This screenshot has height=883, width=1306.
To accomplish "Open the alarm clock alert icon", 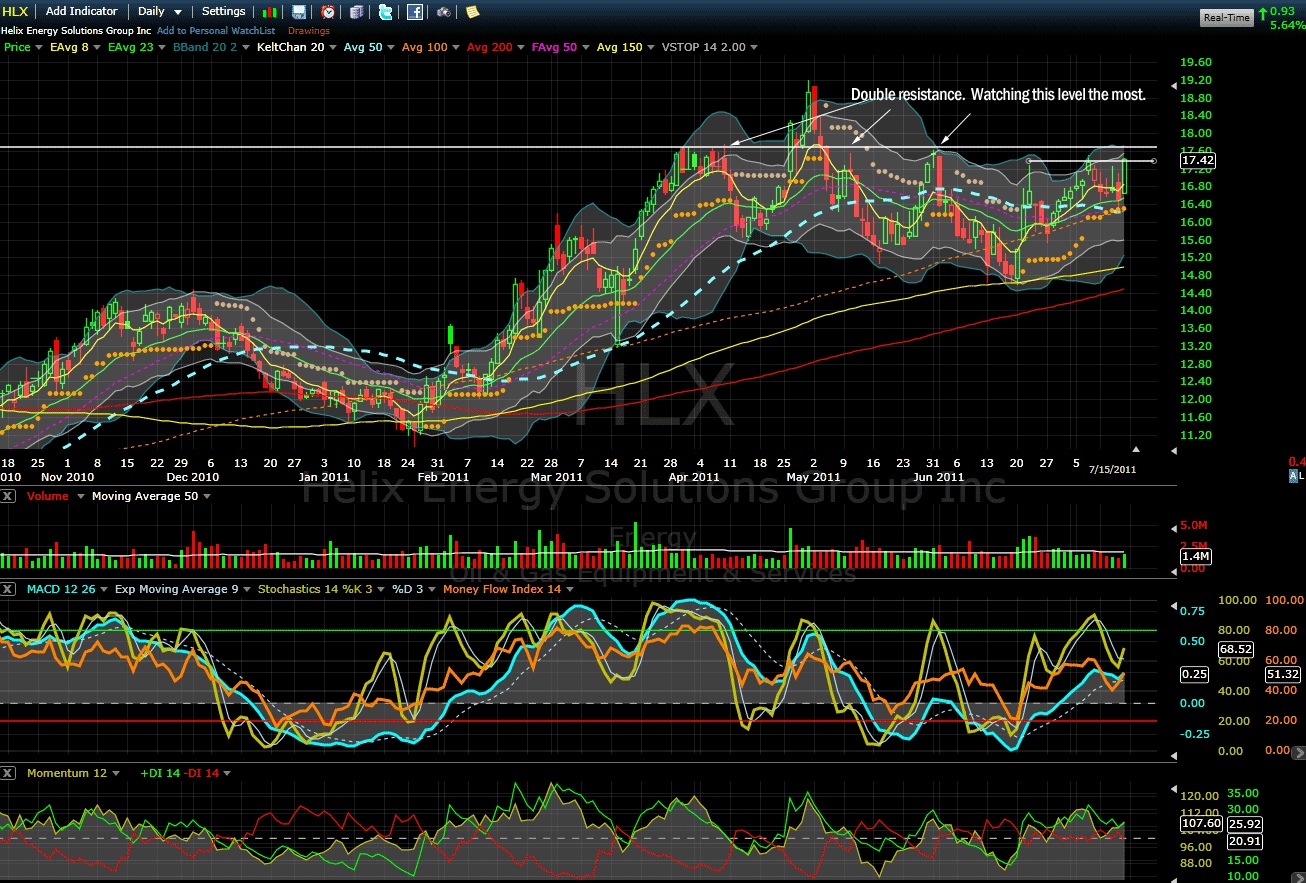I will [328, 12].
